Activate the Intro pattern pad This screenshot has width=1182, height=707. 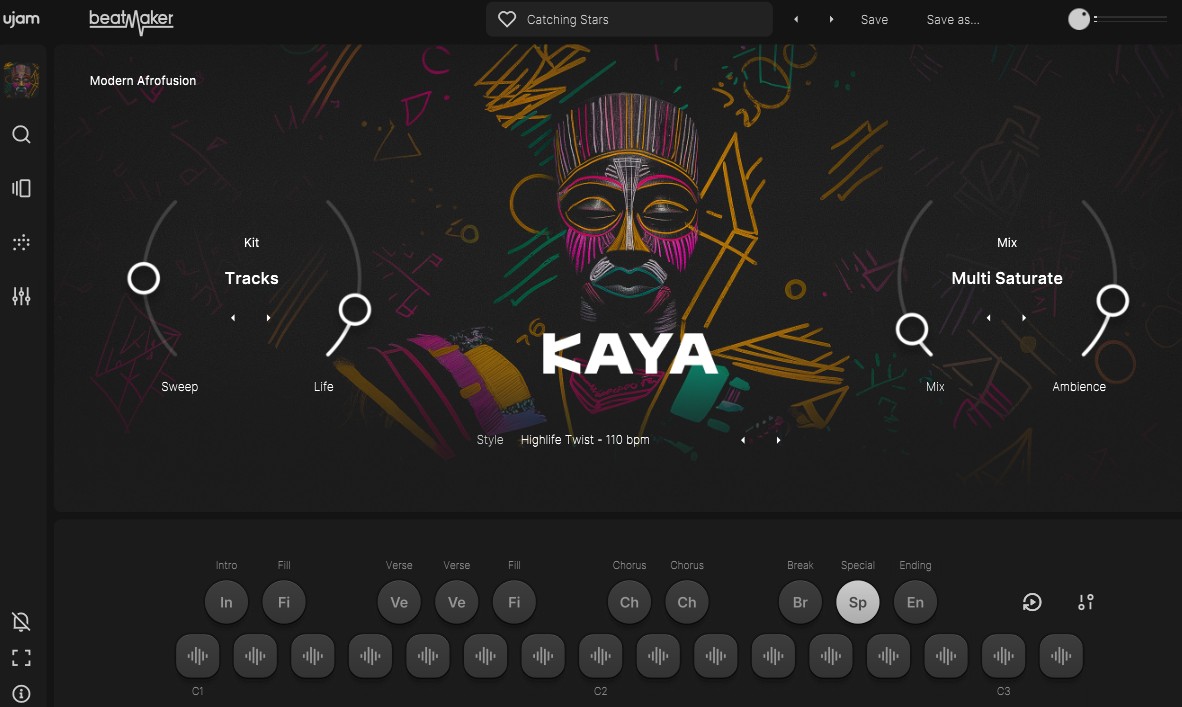pos(226,602)
